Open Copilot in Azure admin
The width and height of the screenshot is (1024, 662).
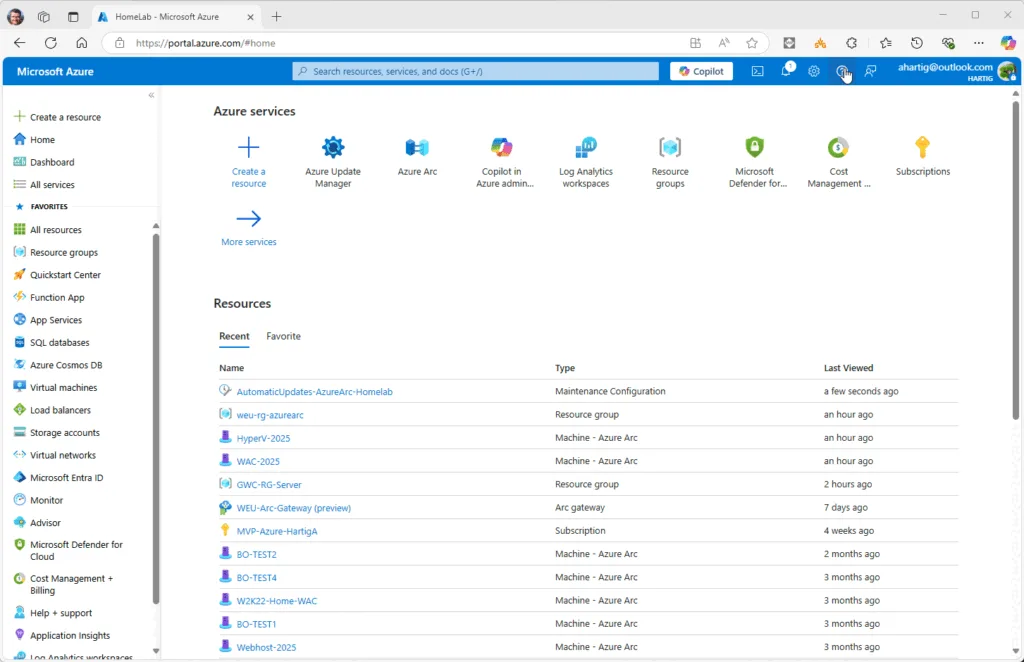(501, 158)
